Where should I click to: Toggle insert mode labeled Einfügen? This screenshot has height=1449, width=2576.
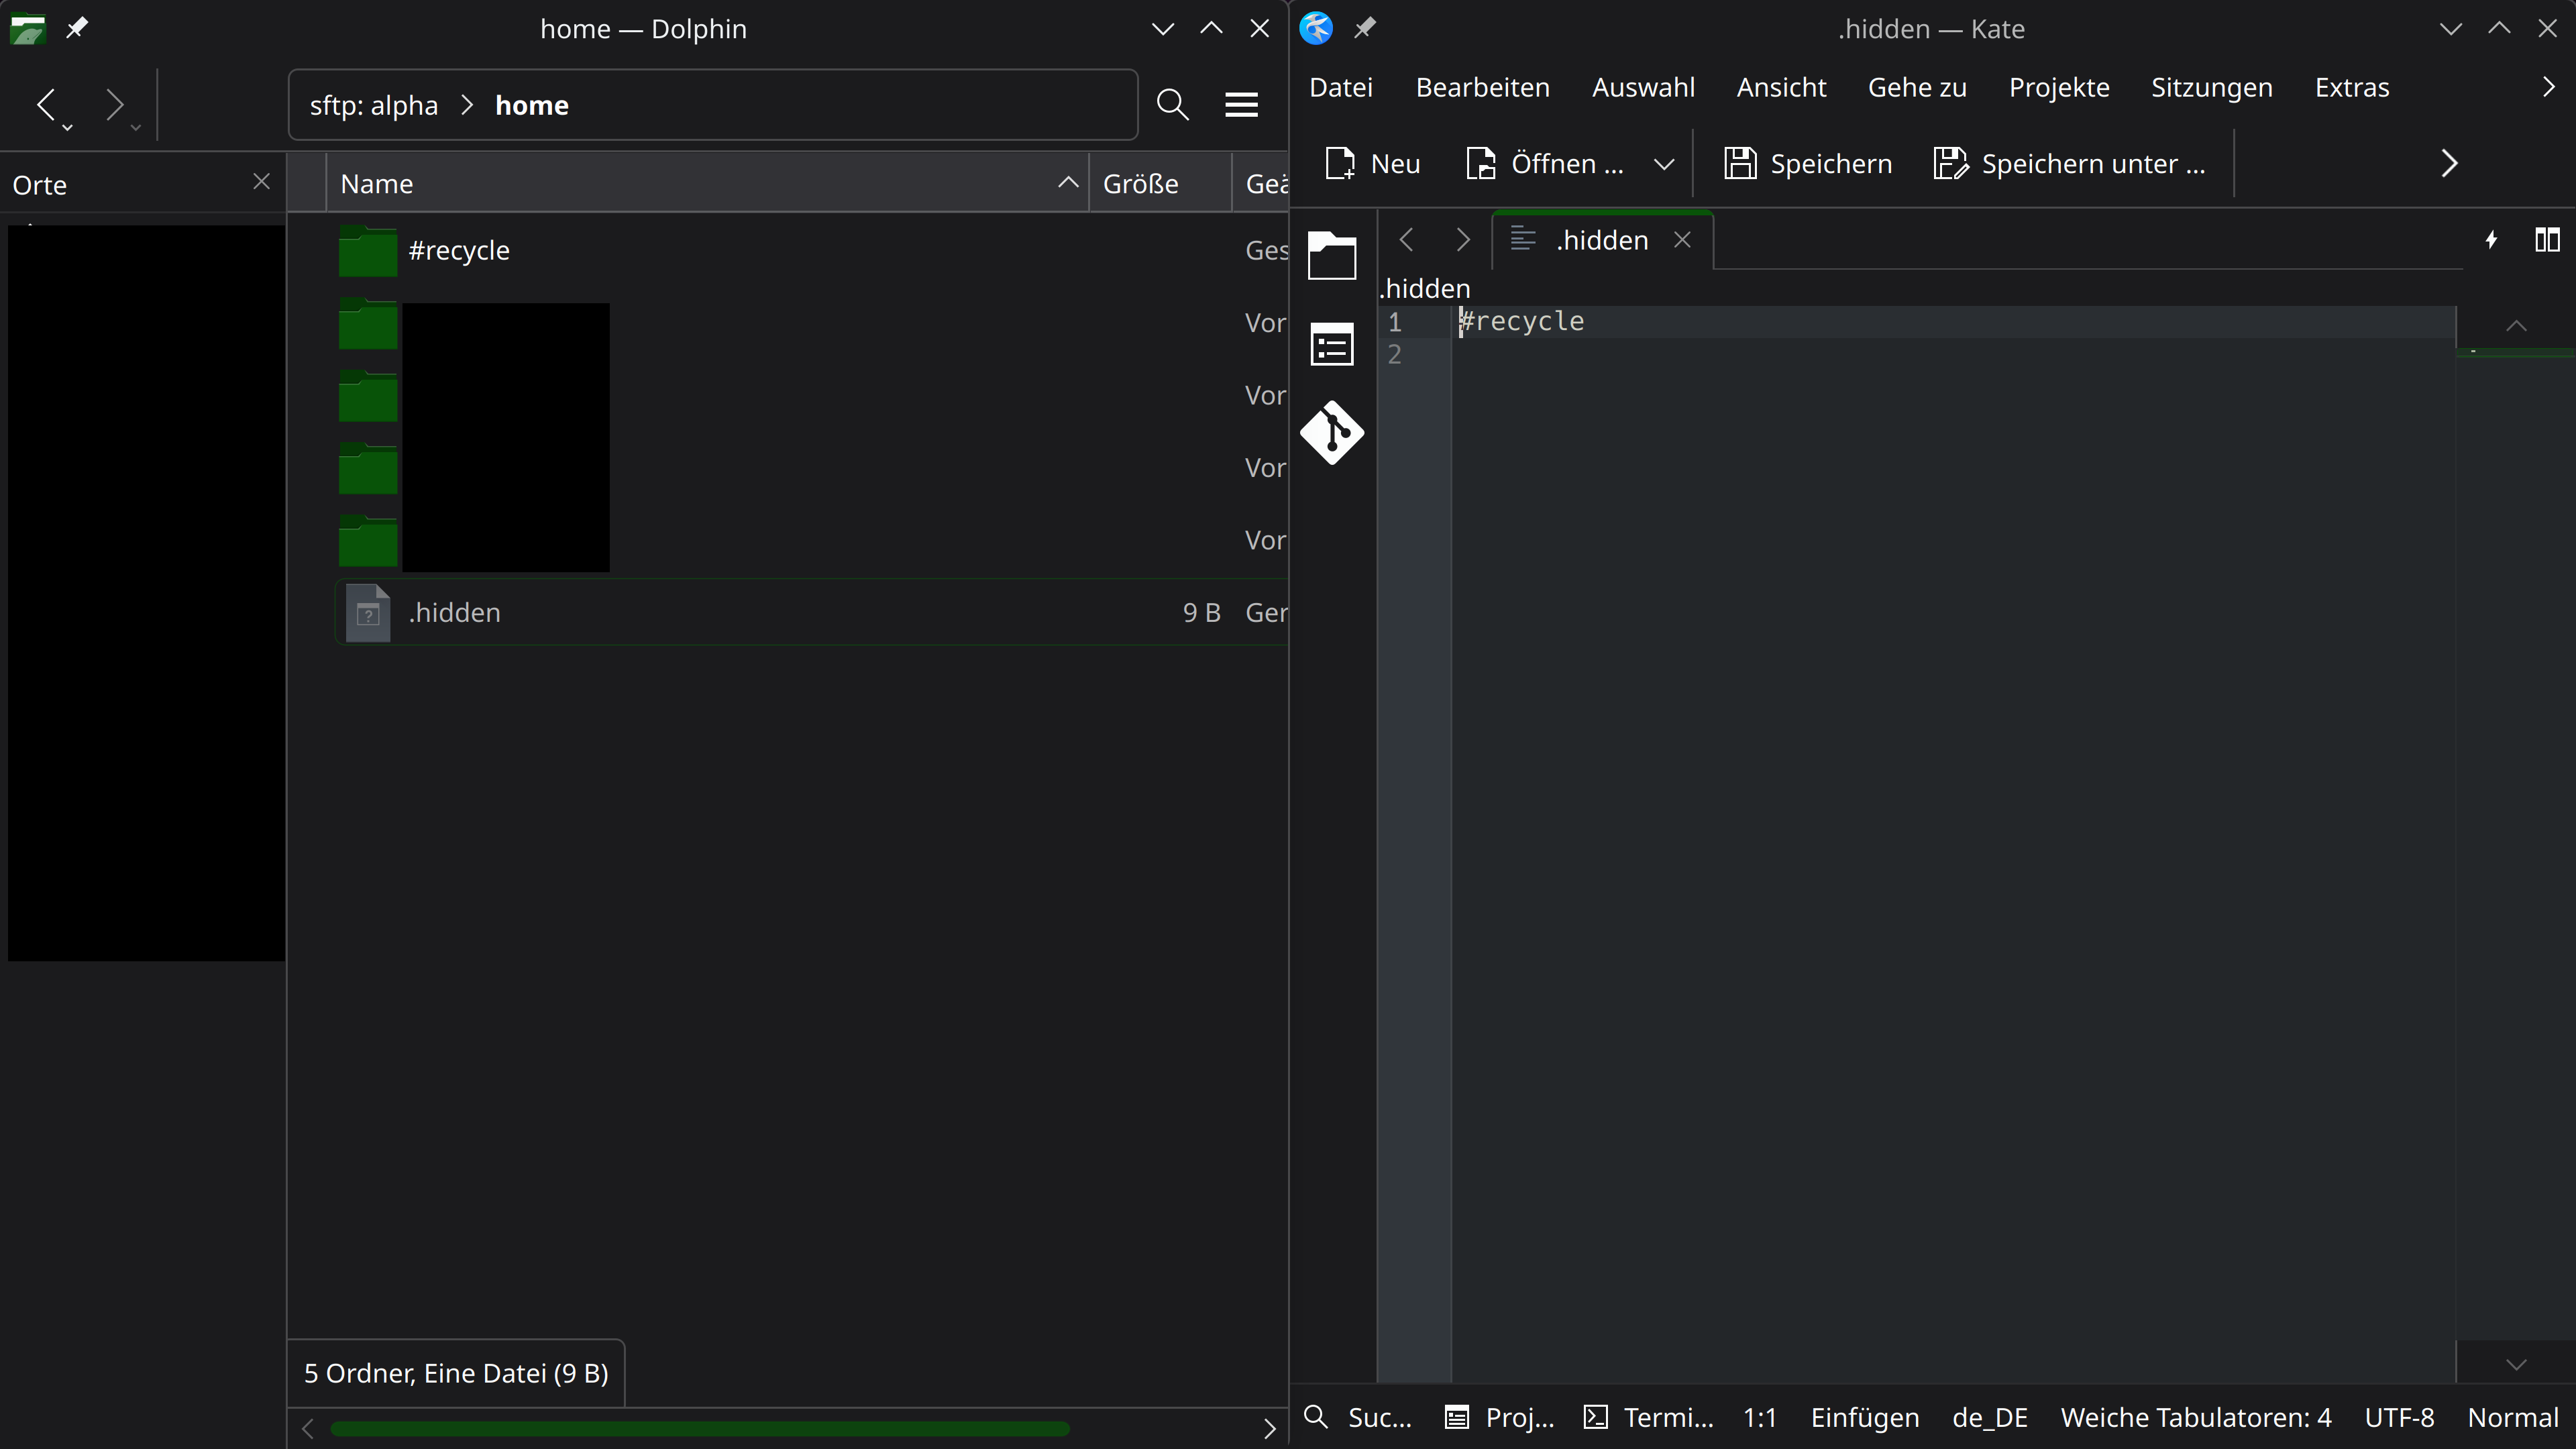coord(1864,1417)
